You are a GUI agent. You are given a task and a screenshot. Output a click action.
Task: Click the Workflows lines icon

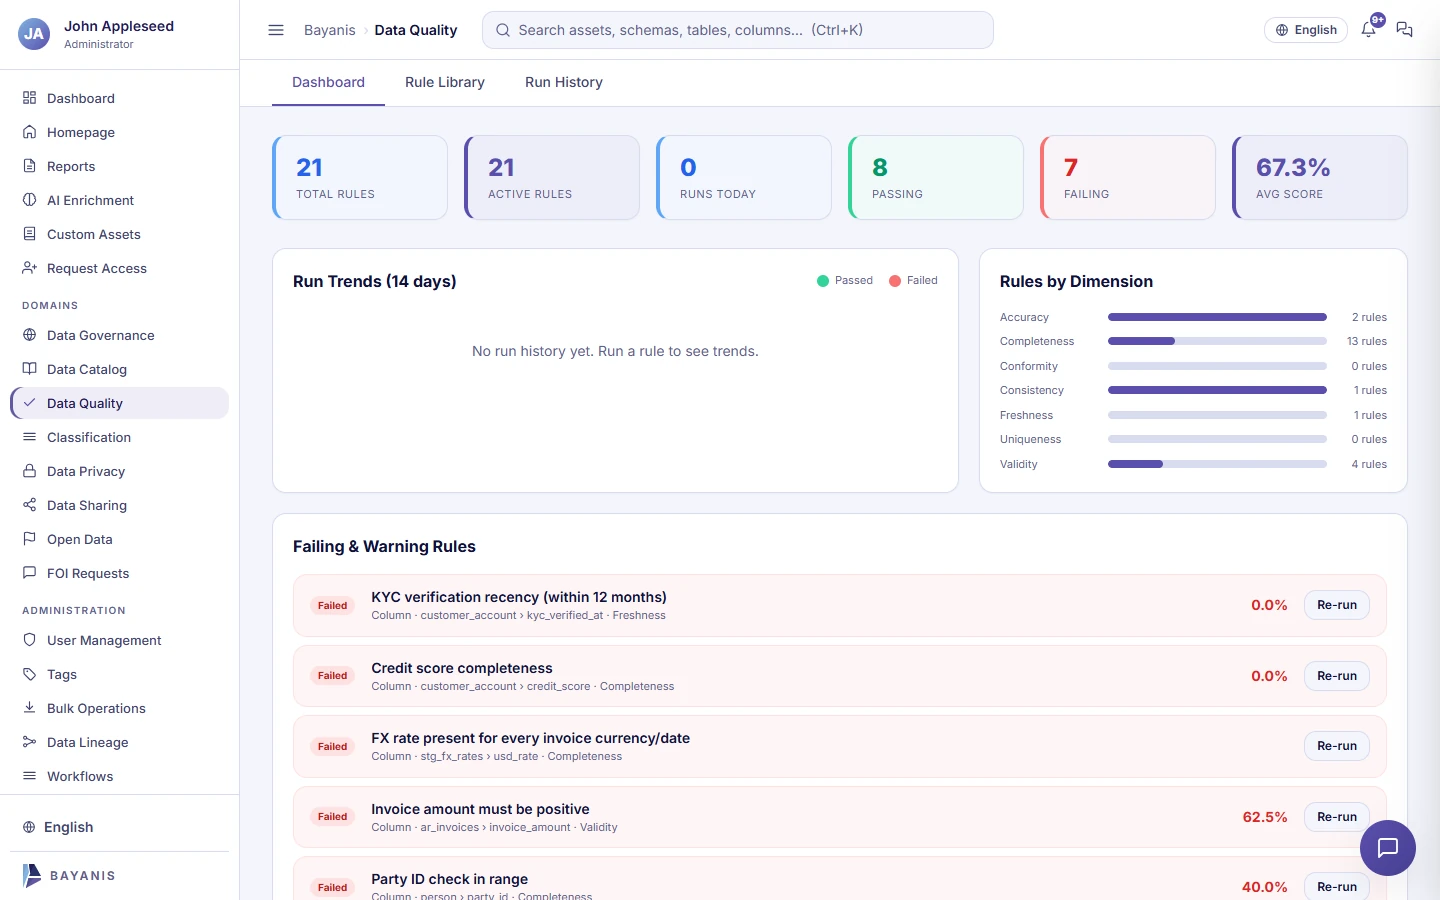(x=30, y=776)
